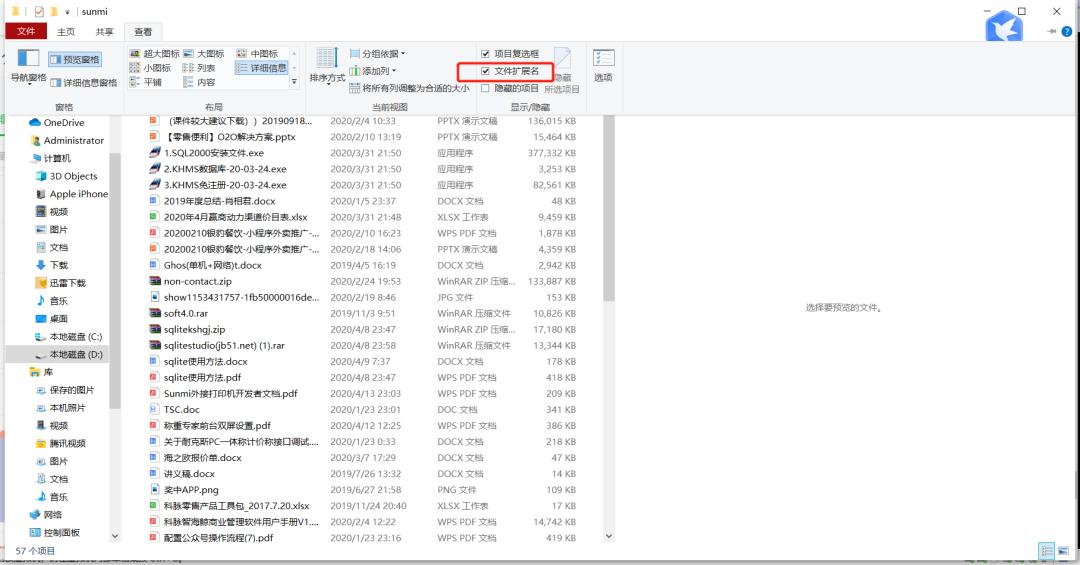Select 本地磁盘 (C:) drive
The image size is (1080, 565).
click(69, 337)
